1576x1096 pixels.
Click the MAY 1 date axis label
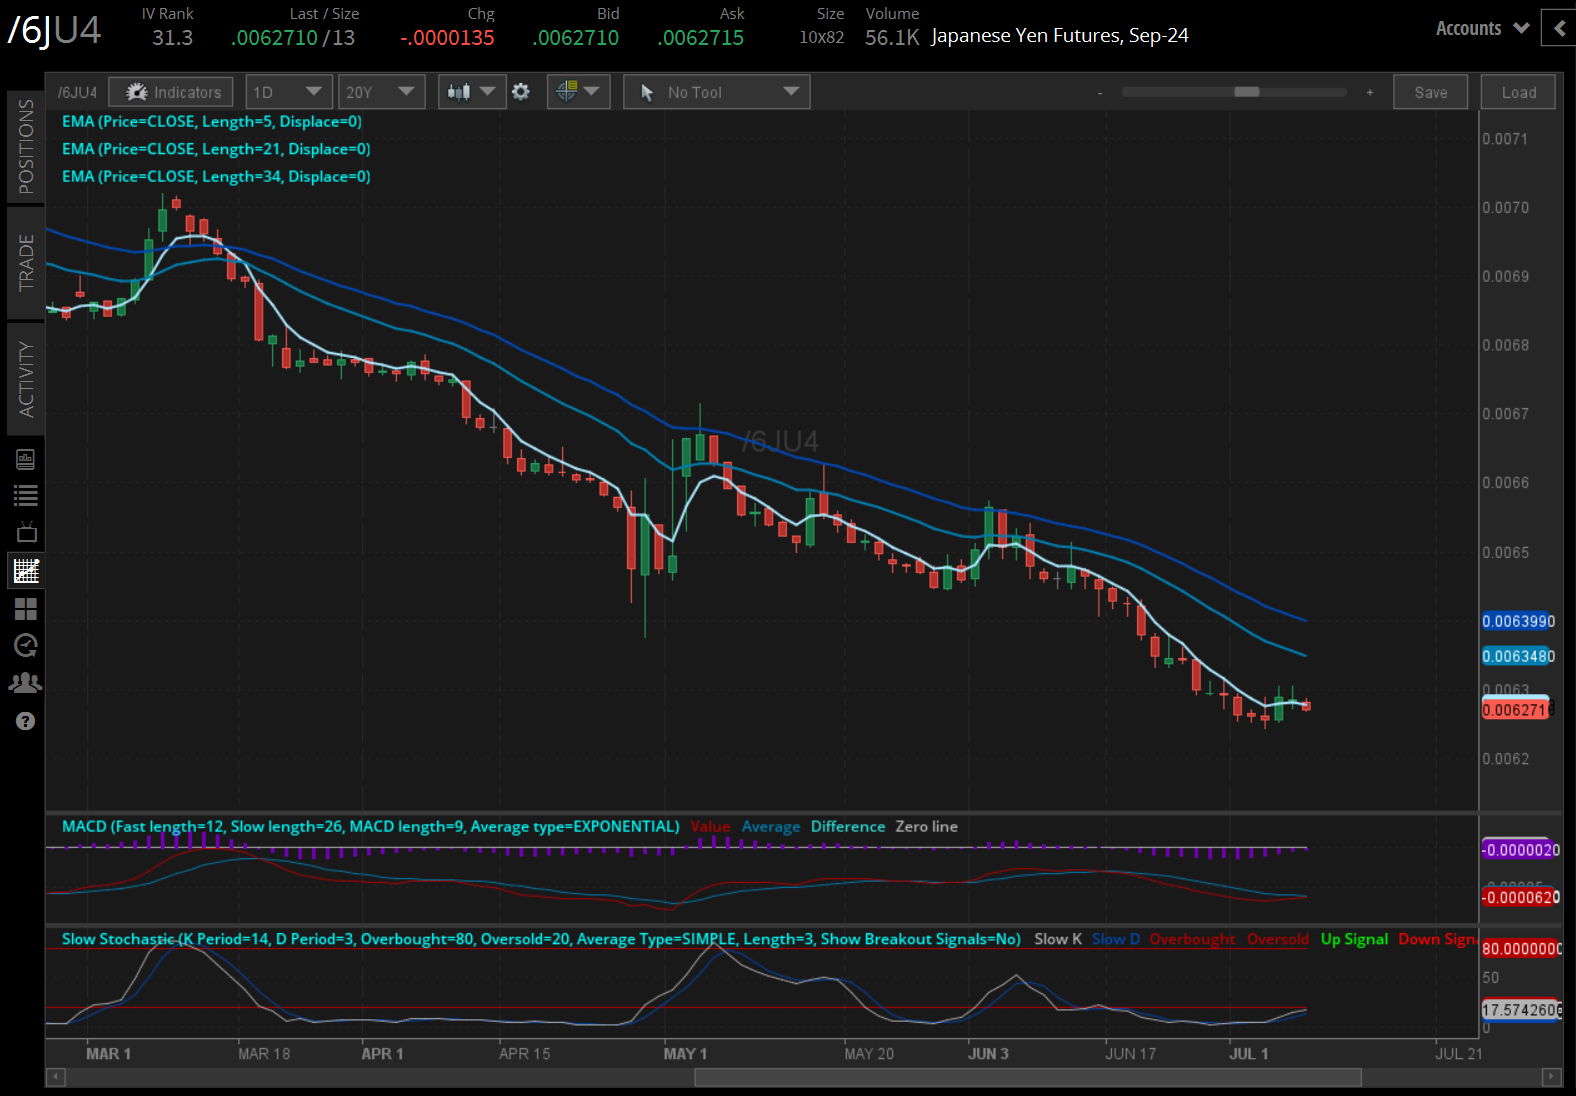pos(685,1054)
